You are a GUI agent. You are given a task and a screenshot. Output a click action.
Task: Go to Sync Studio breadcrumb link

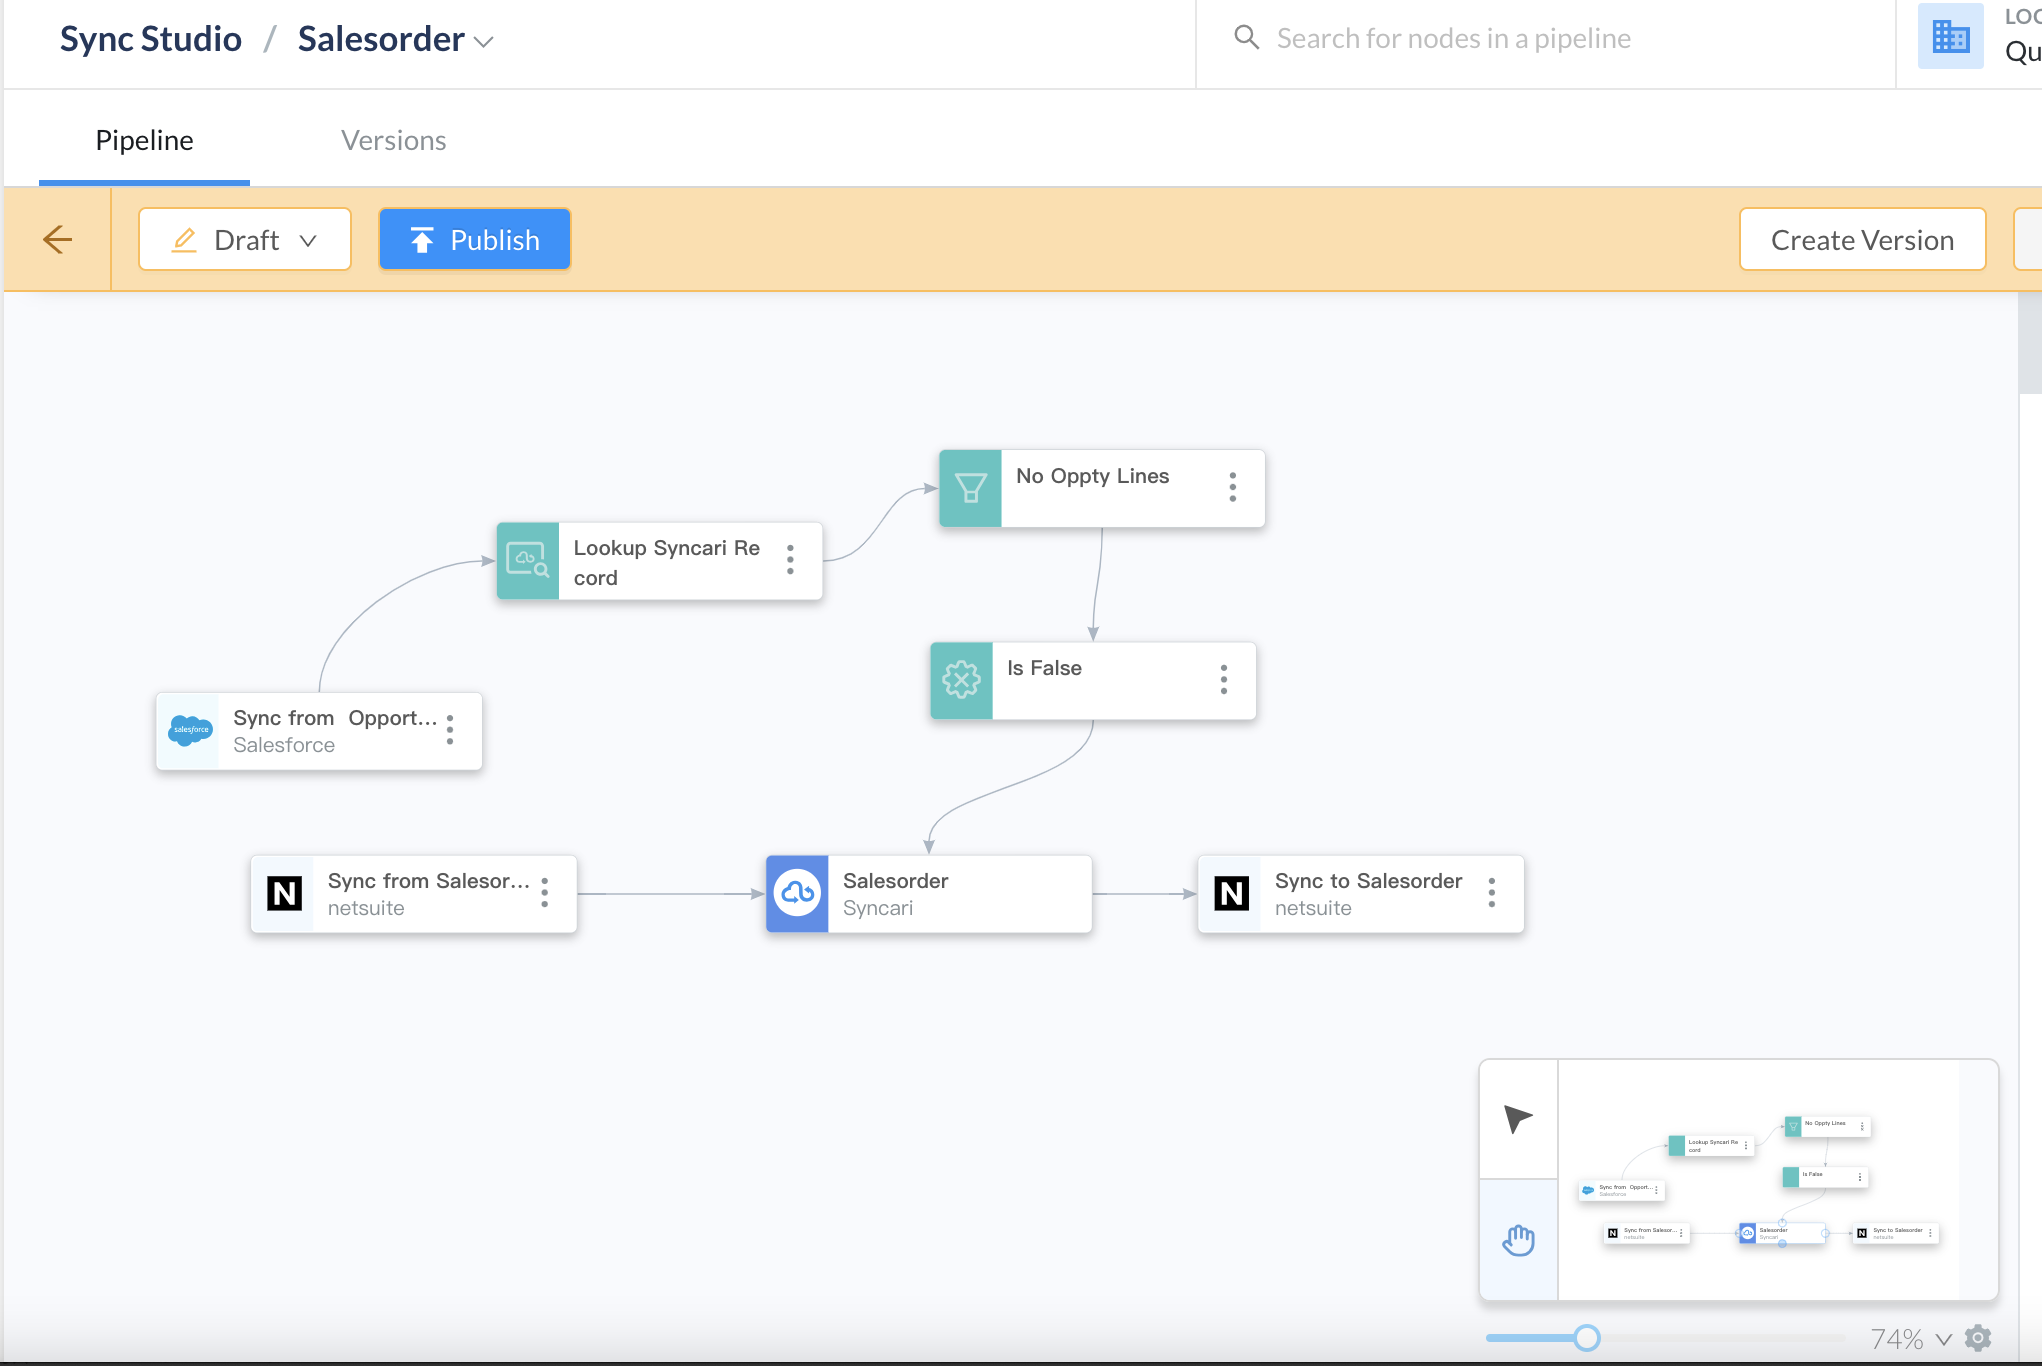pyautogui.click(x=151, y=39)
